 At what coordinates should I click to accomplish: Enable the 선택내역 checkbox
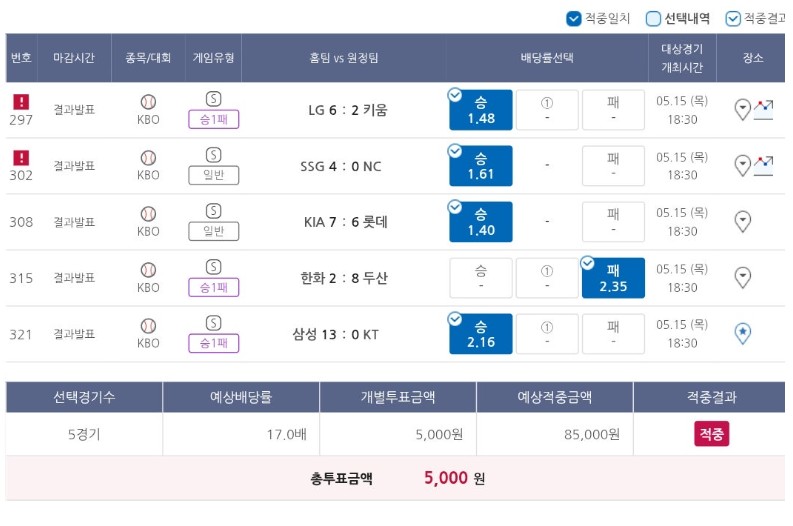pos(653,19)
